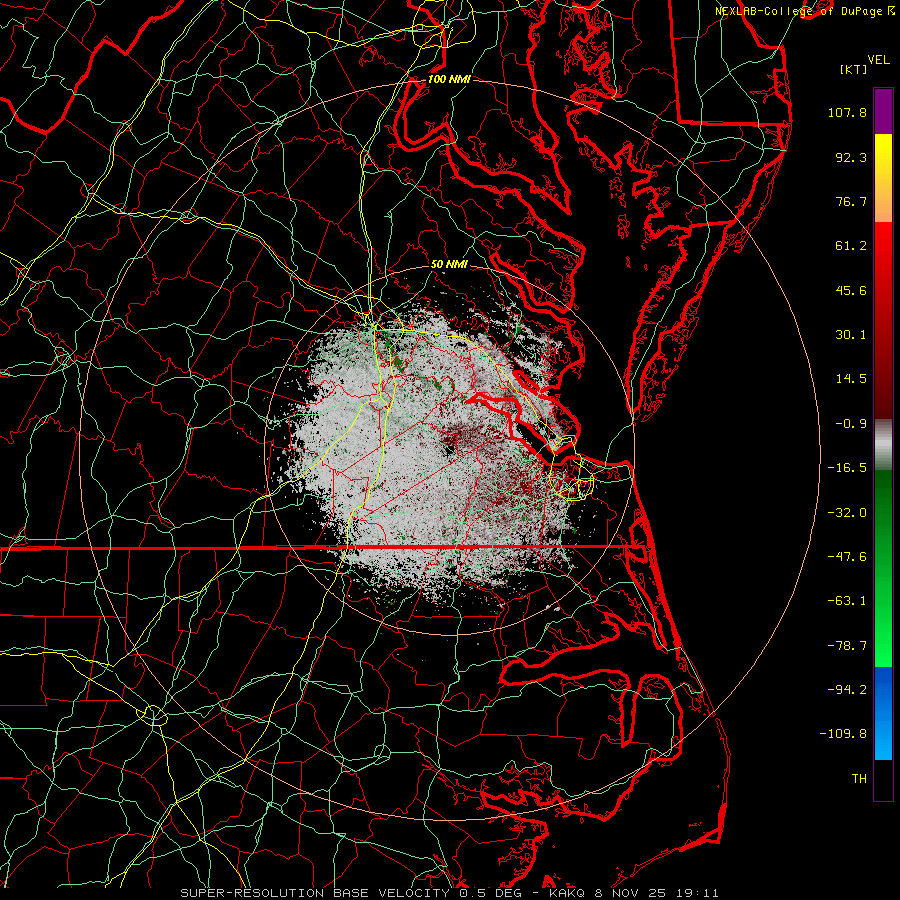The width and height of the screenshot is (900, 900).
Task: Click the -63.1 legend value
Action: pyautogui.click(x=847, y=601)
